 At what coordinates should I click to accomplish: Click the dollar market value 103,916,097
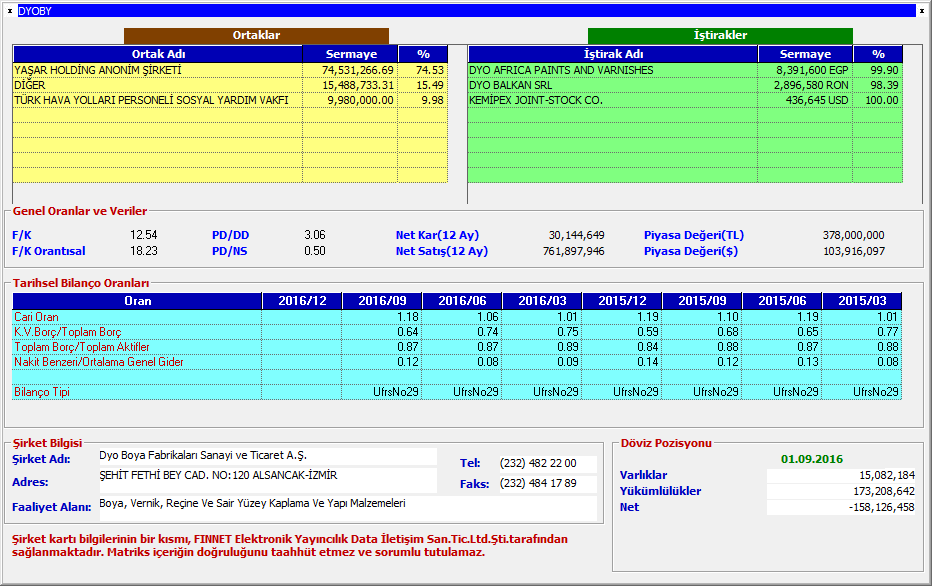point(854,251)
